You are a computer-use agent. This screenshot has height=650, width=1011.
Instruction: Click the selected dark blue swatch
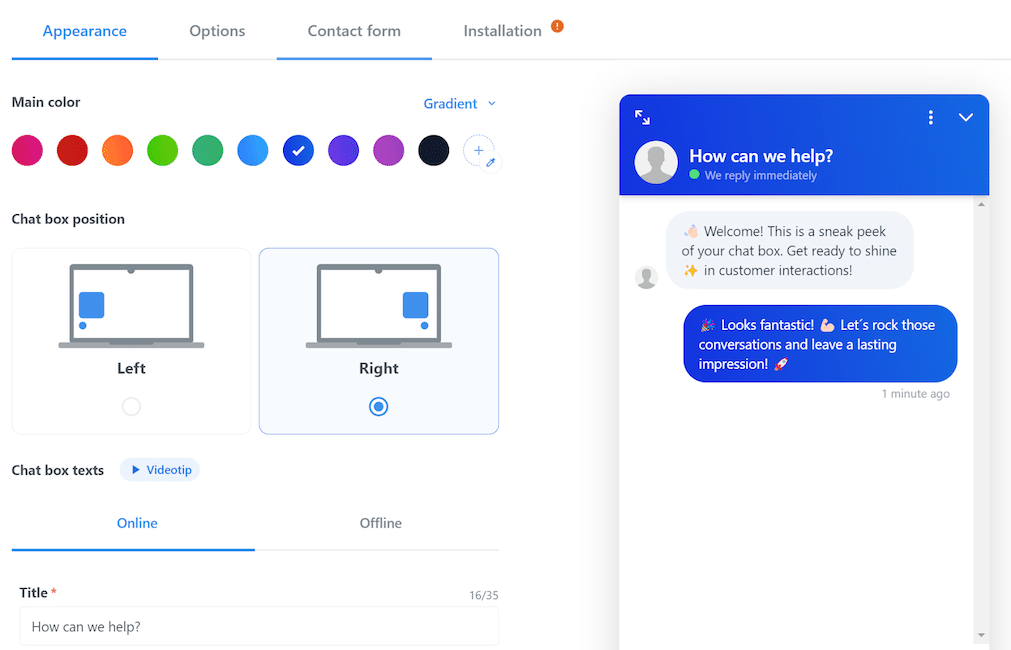click(x=298, y=150)
